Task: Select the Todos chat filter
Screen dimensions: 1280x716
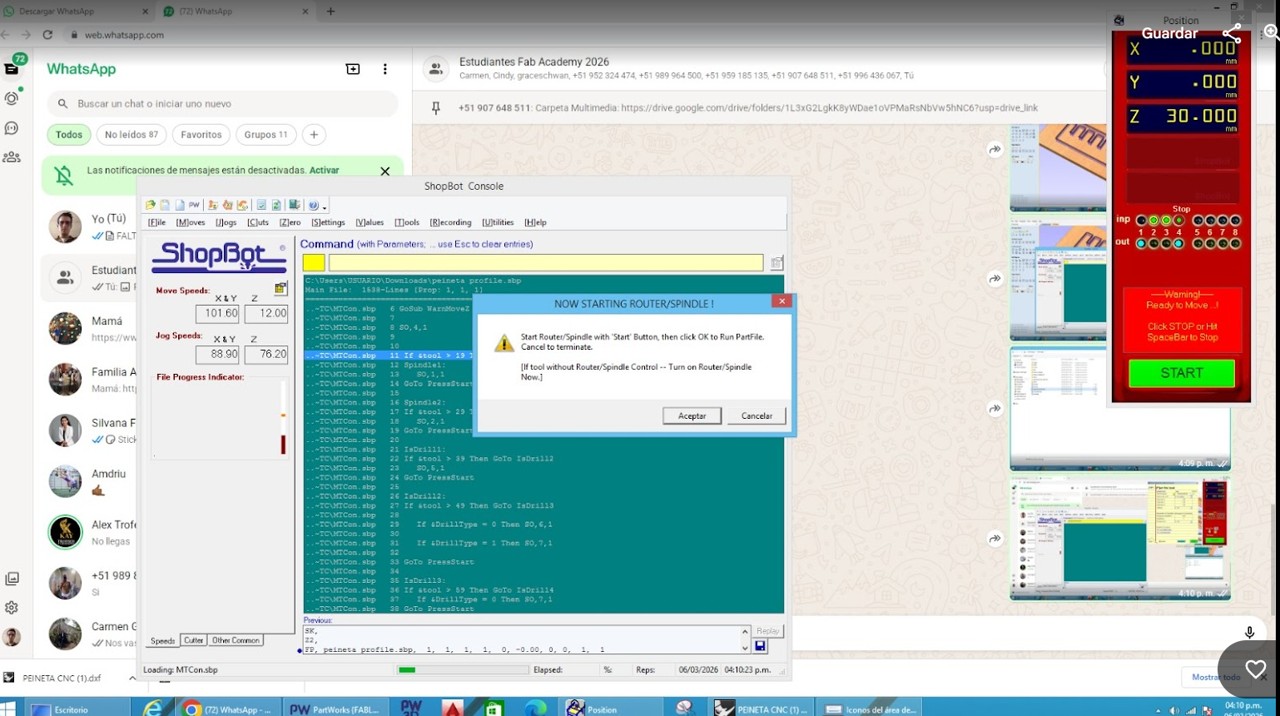Action: point(69,134)
